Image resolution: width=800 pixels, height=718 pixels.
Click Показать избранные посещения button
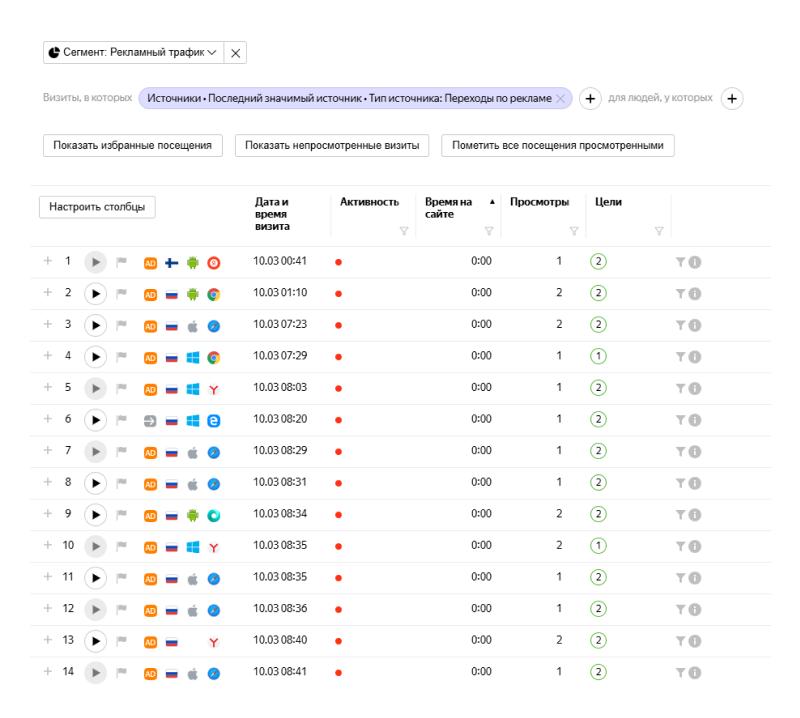pyautogui.click(x=132, y=145)
